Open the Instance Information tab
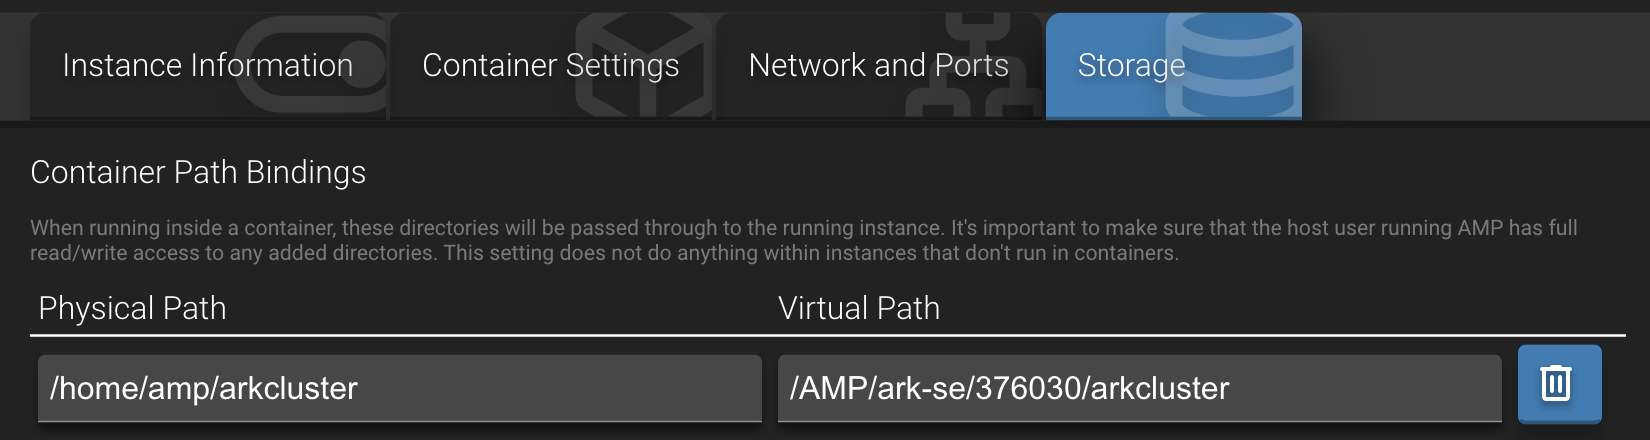1650x440 pixels. click(207, 66)
